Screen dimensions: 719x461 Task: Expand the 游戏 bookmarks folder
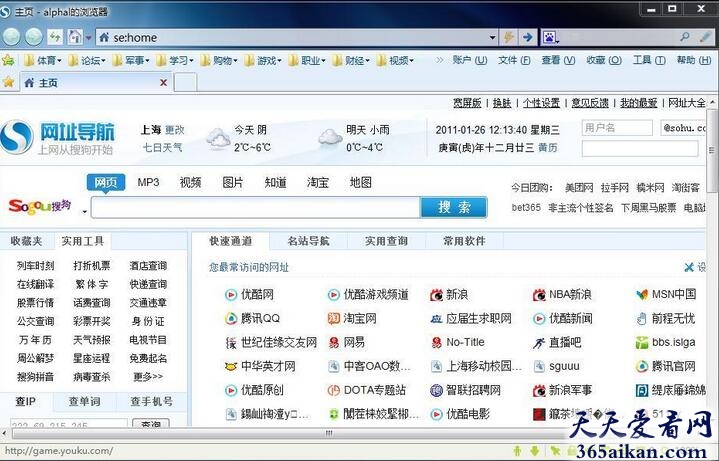262,60
